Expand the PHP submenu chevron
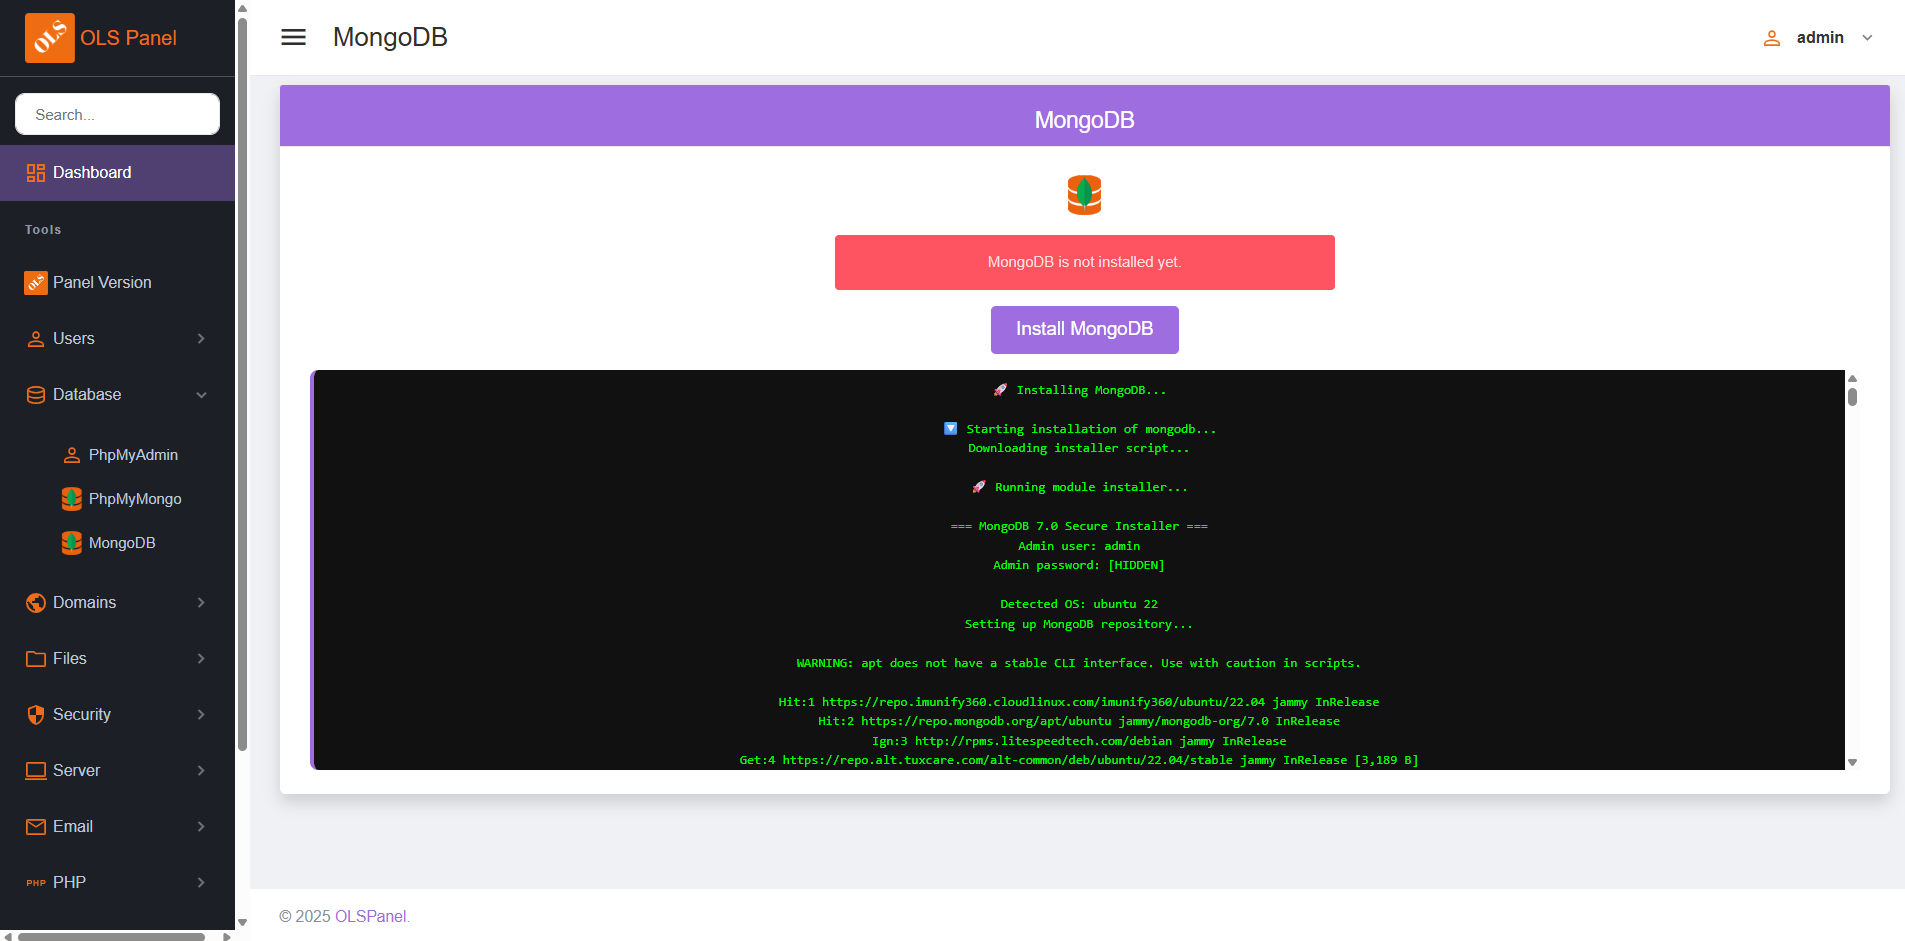 (201, 883)
